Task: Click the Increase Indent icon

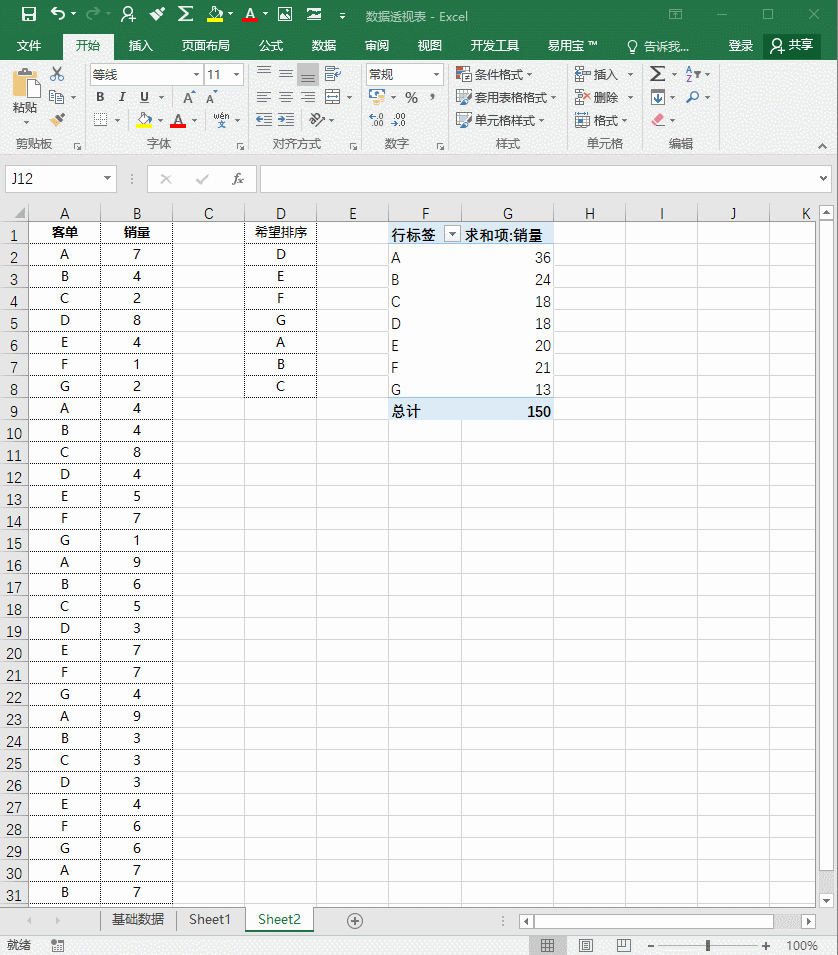Action: [x=286, y=119]
